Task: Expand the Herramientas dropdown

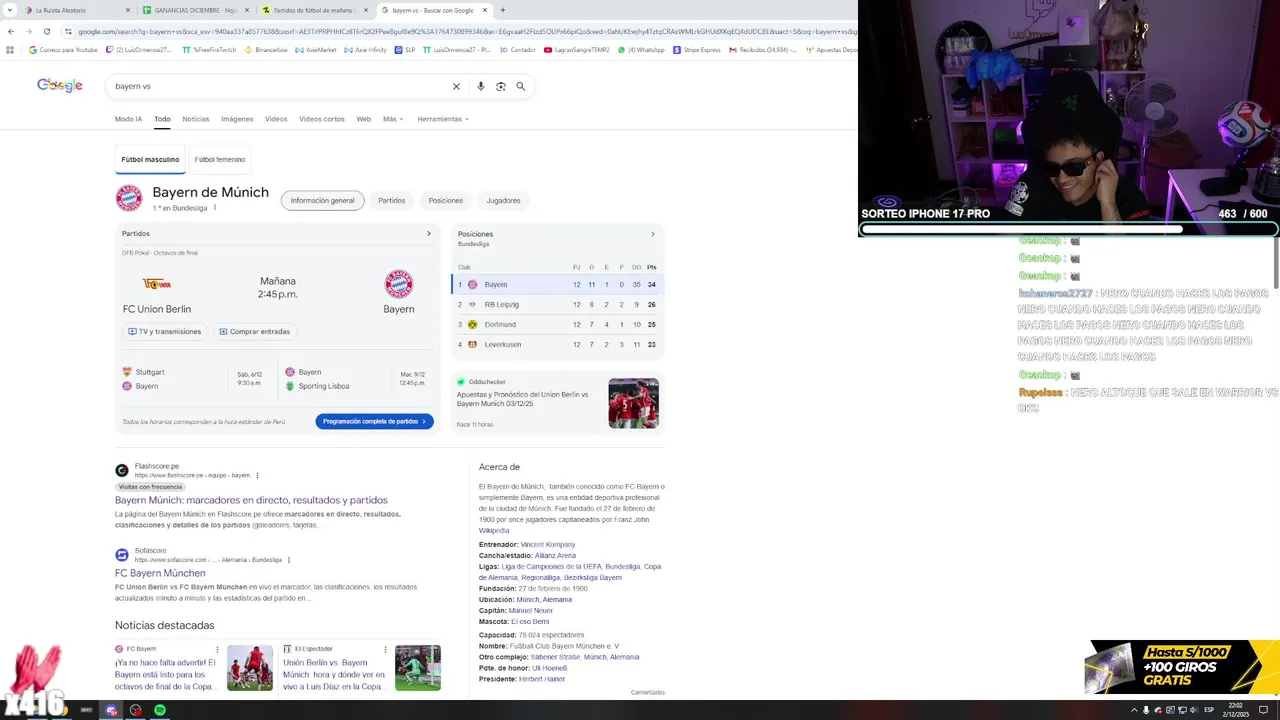Action: [443, 119]
